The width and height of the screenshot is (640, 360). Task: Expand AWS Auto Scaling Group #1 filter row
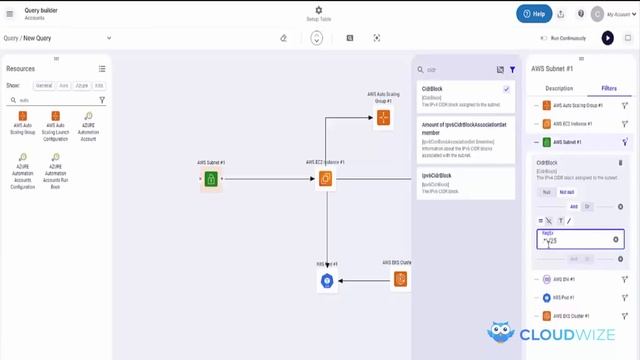coord(536,105)
